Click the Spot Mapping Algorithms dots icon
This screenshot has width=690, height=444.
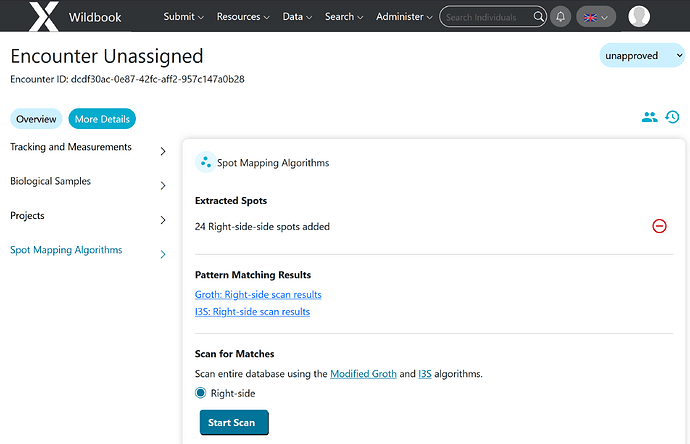pos(206,162)
